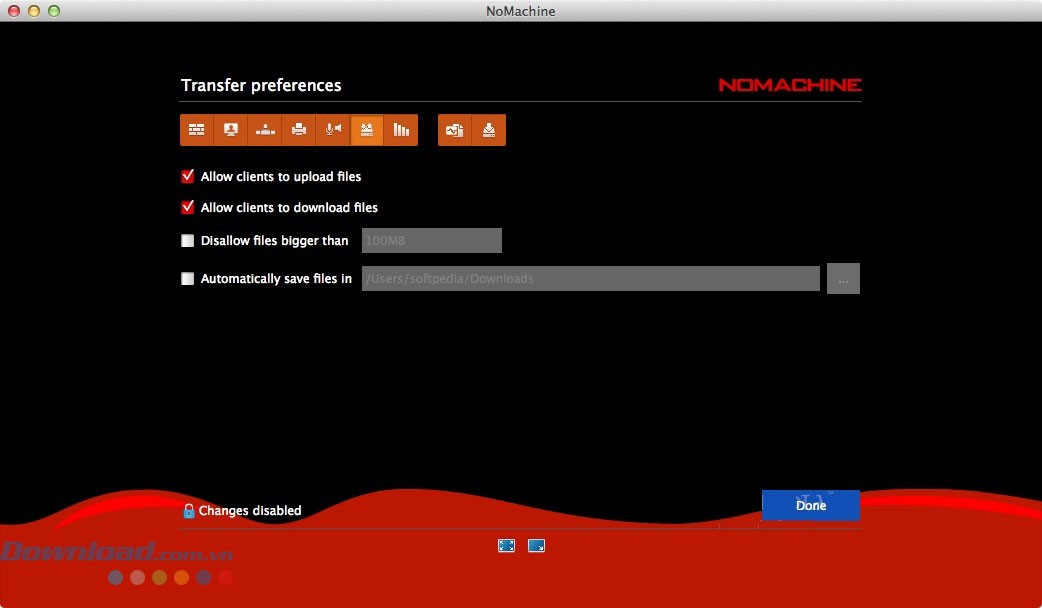1042x608 pixels.
Task: Open the firewall/security preferences icon
Action: tap(197, 130)
